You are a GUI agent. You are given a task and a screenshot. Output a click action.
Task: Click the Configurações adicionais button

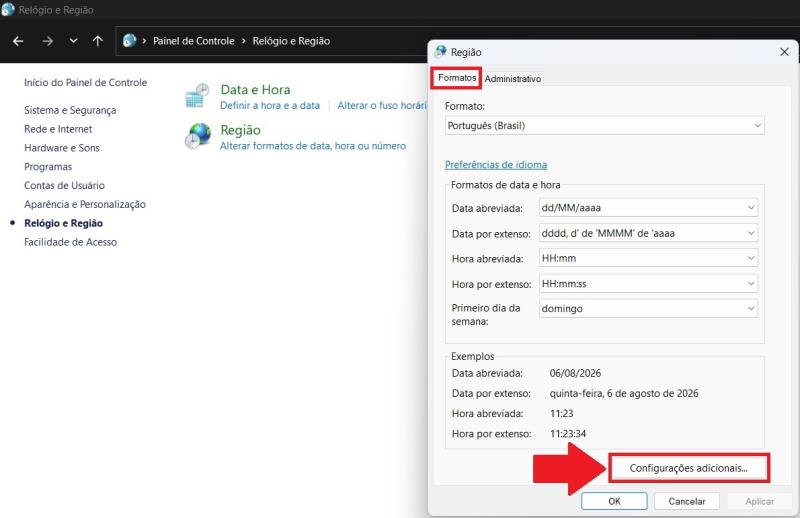(x=689, y=468)
